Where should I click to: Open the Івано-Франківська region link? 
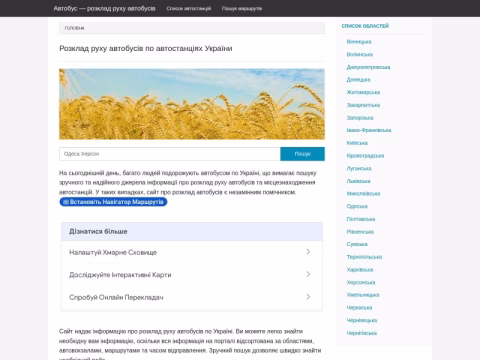click(369, 130)
